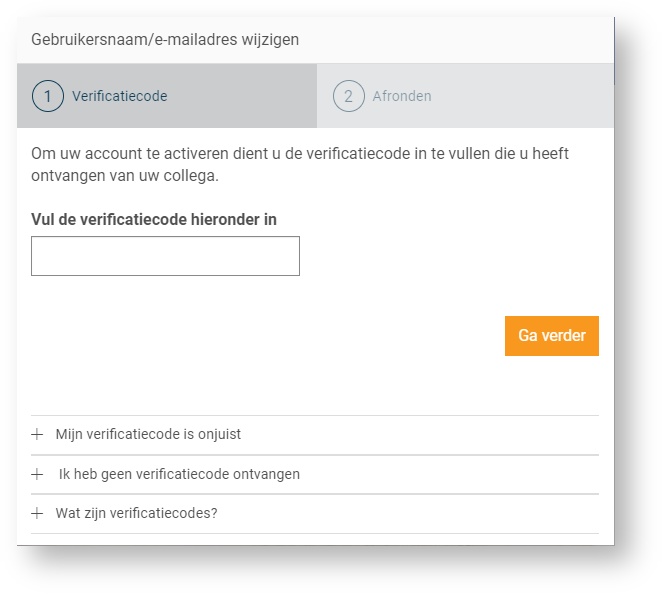Click the 'Gebruikersnaam/e-mailadres wijzigen' title
The height and width of the screenshot is (594, 663).
(165, 40)
